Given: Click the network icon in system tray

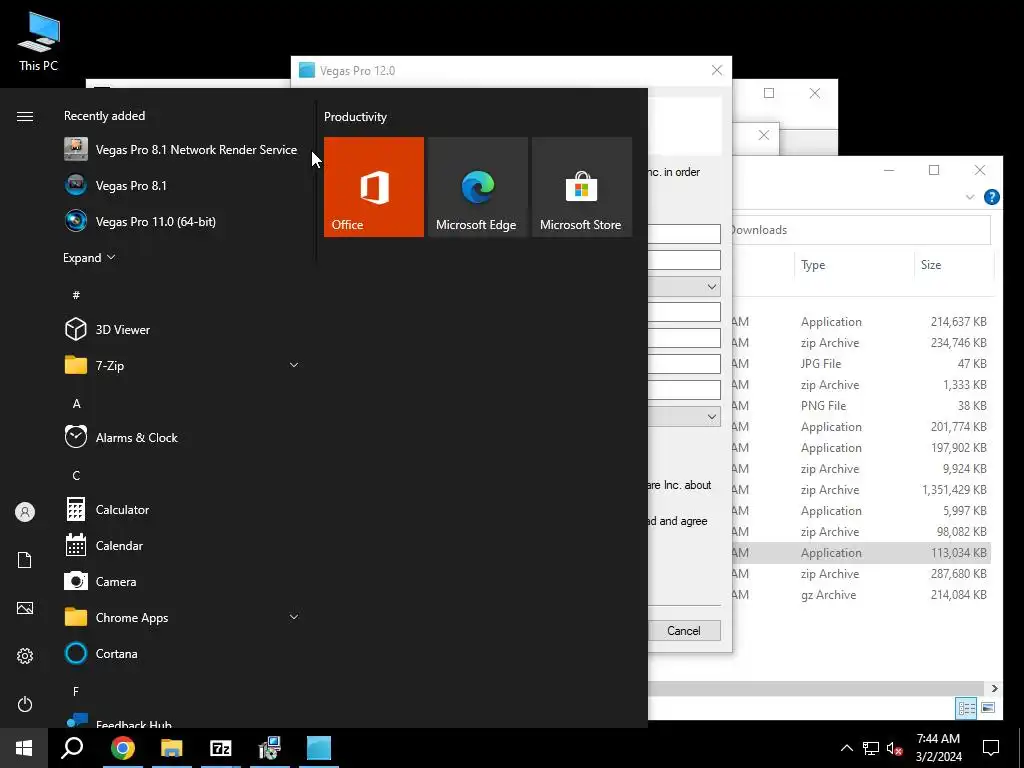Looking at the screenshot, I should pos(871,748).
